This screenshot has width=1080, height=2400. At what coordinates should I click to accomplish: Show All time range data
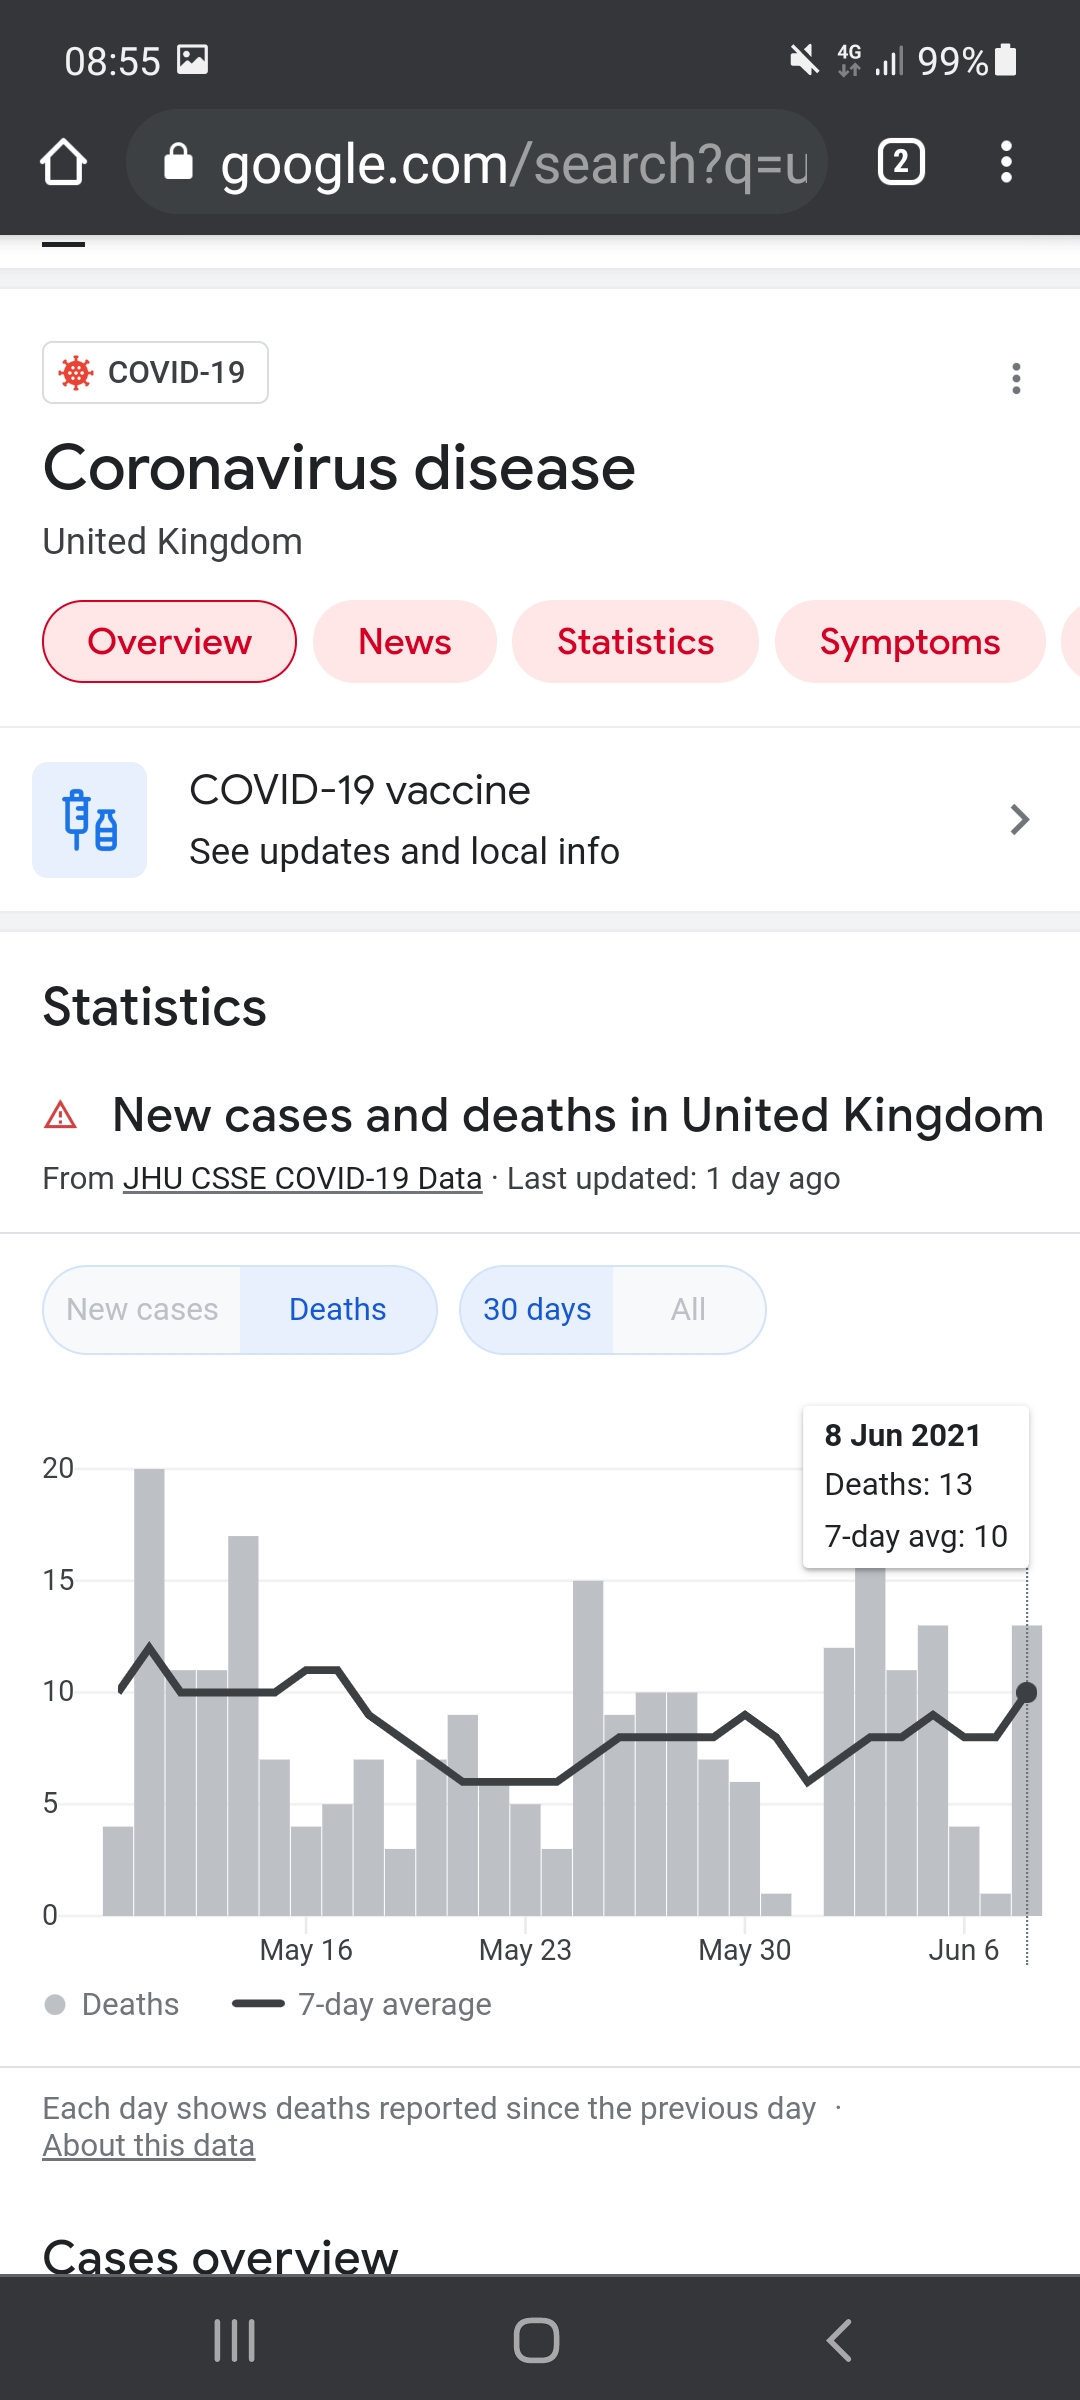[688, 1309]
